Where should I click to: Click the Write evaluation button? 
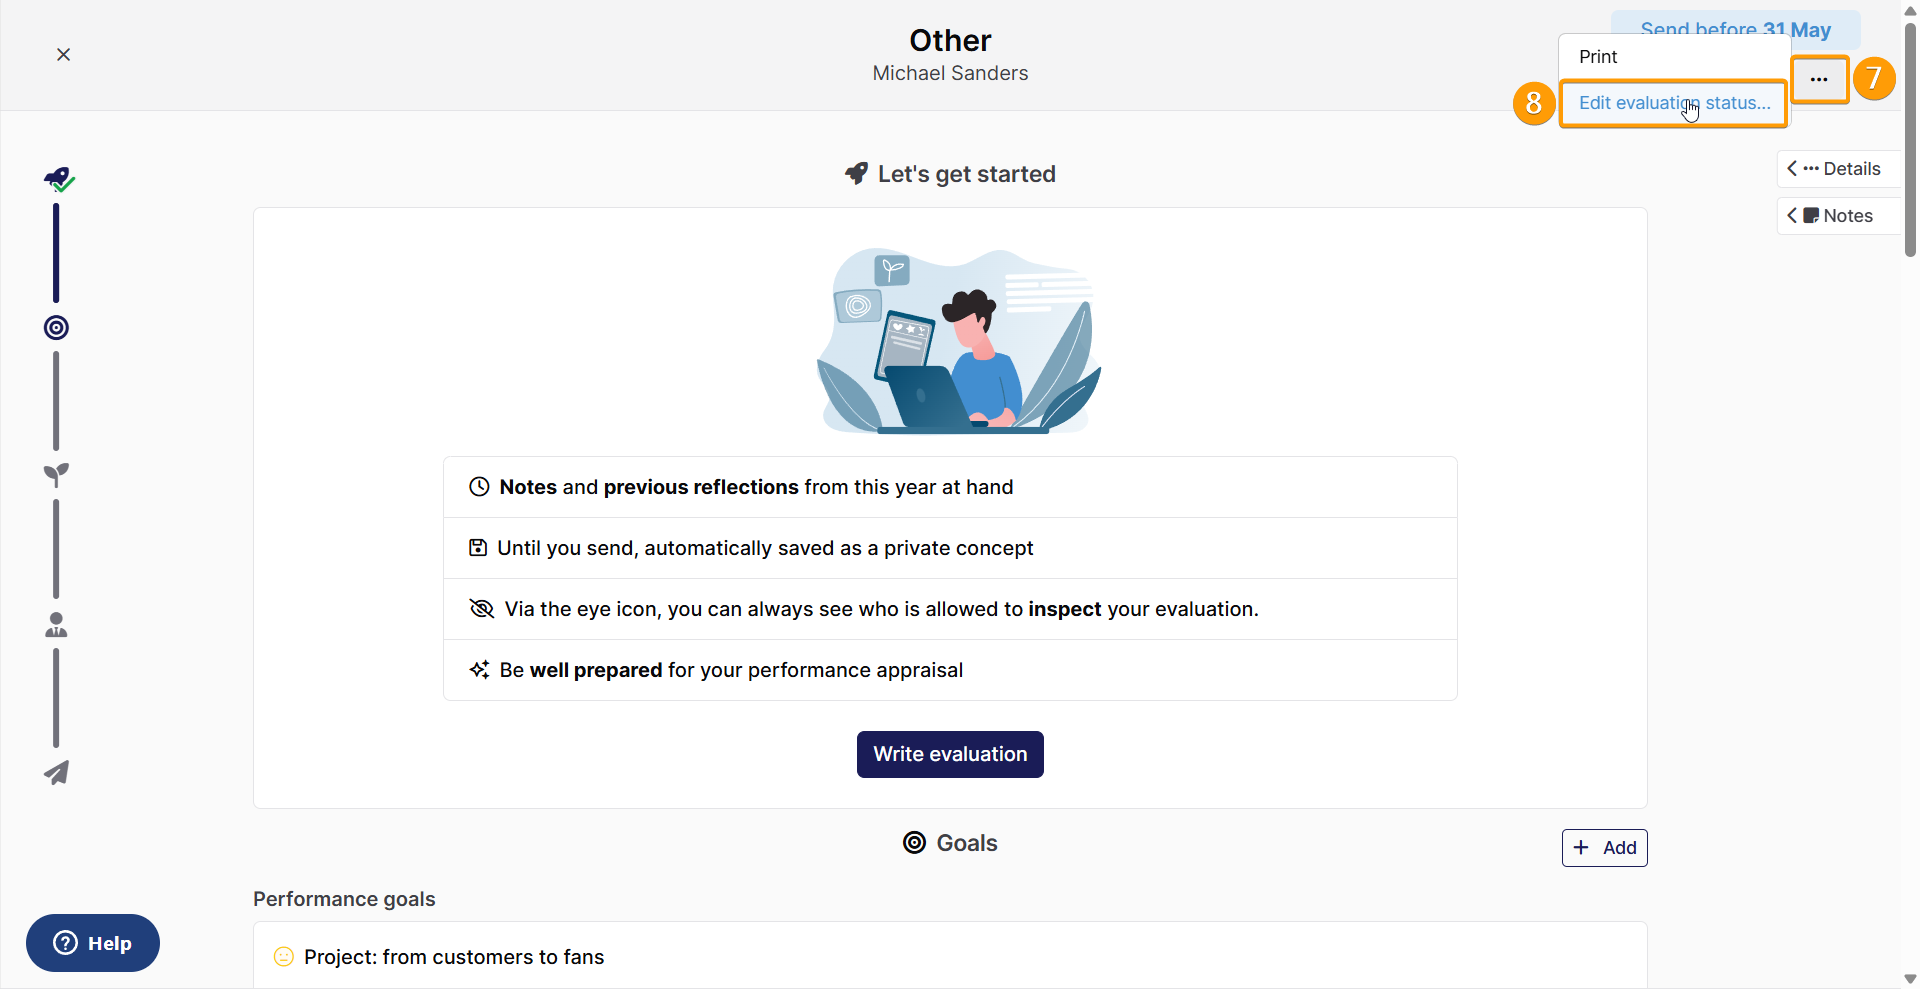[x=950, y=754]
